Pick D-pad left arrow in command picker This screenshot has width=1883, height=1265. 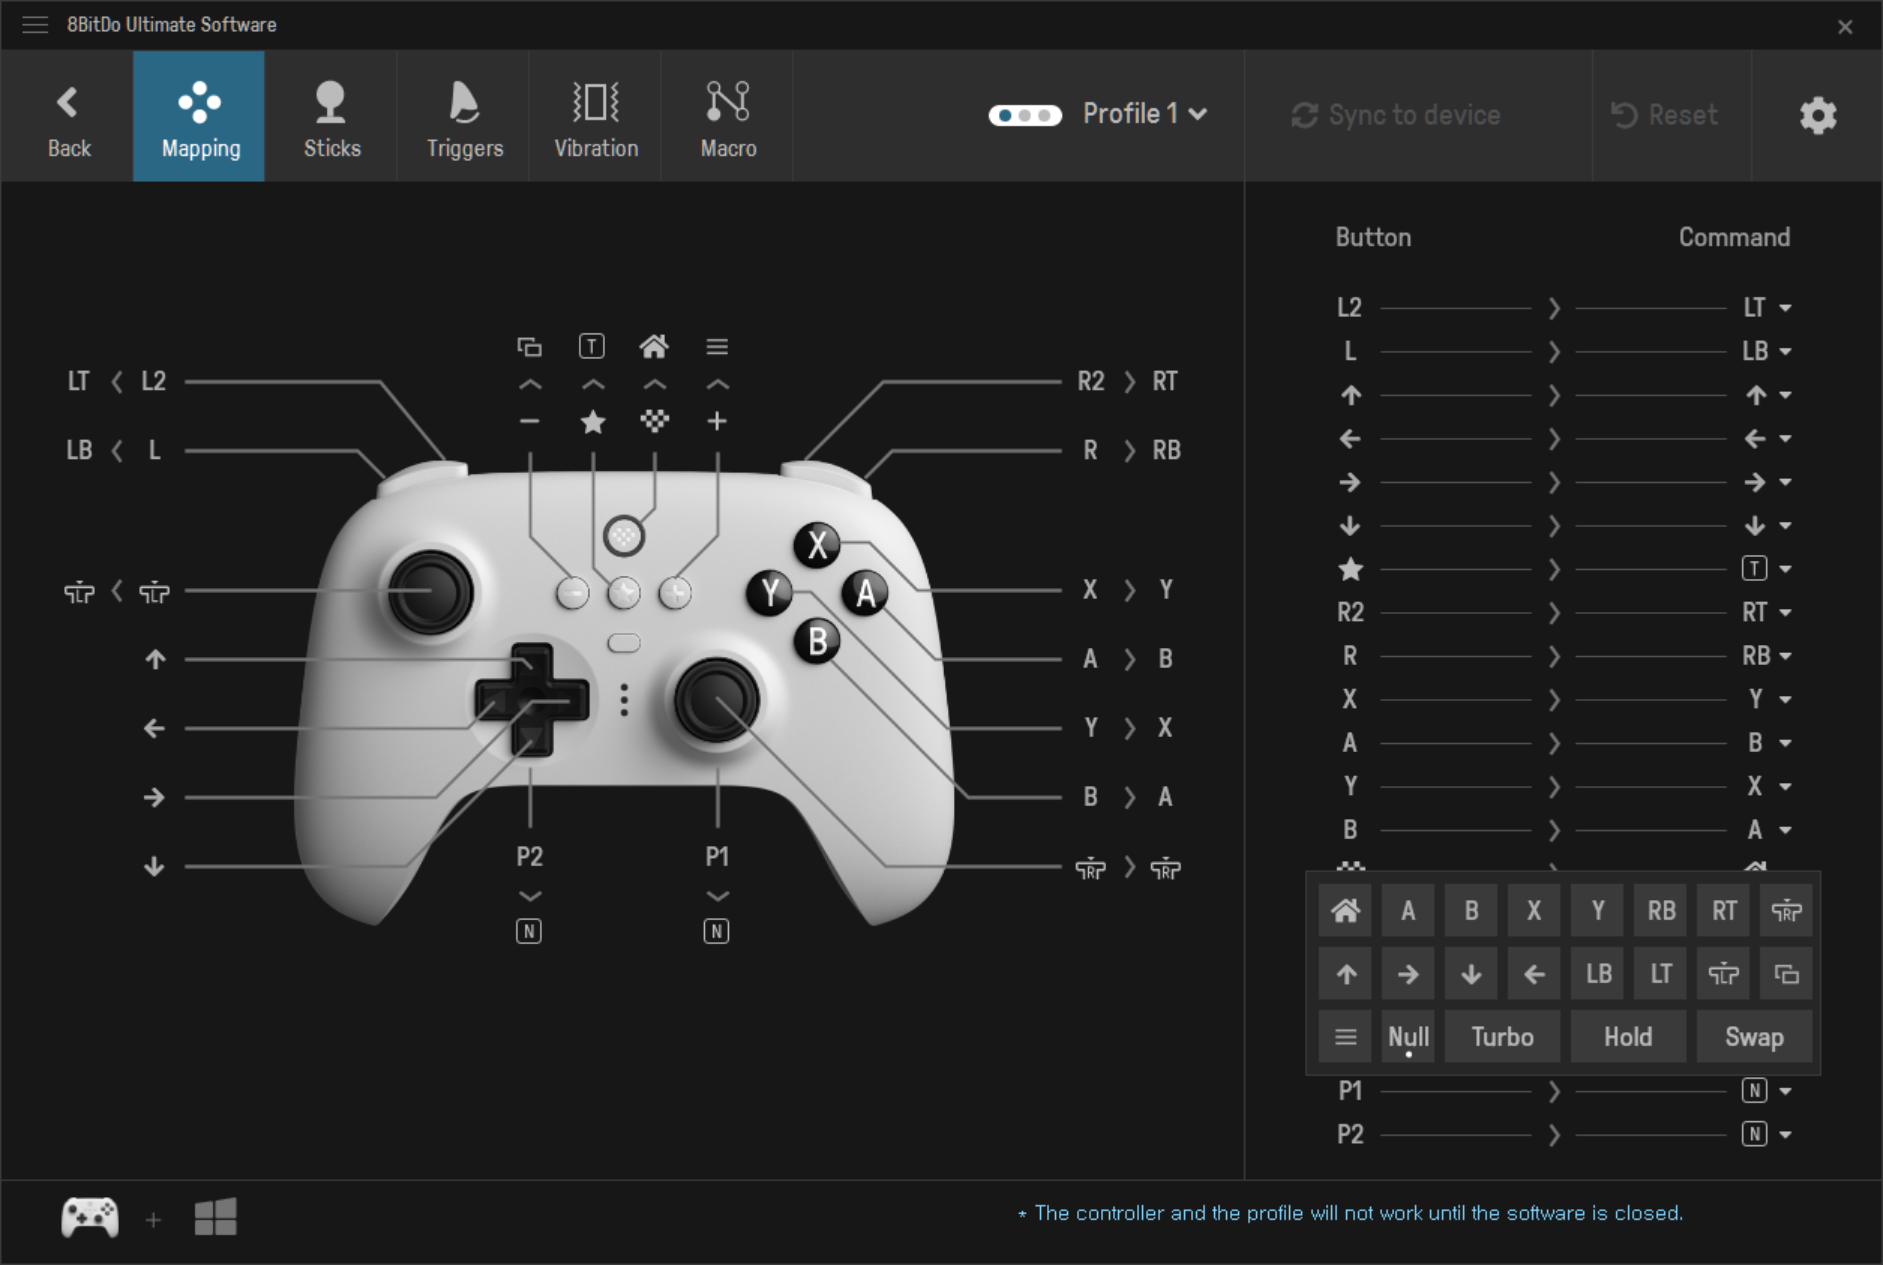(x=1534, y=974)
